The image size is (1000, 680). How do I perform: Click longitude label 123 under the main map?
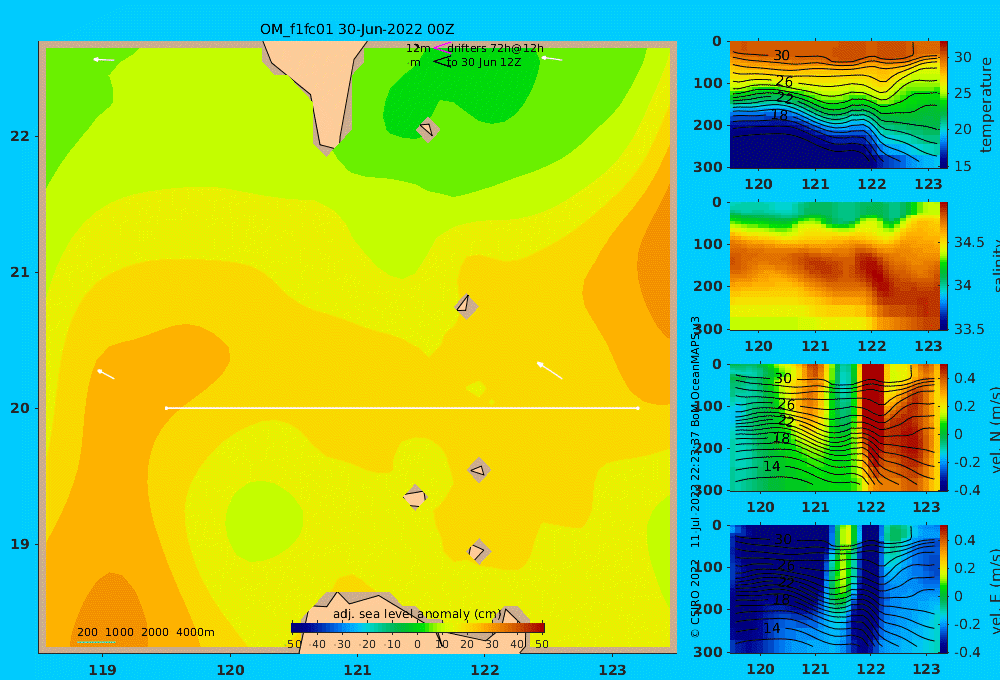[x=613, y=670]
